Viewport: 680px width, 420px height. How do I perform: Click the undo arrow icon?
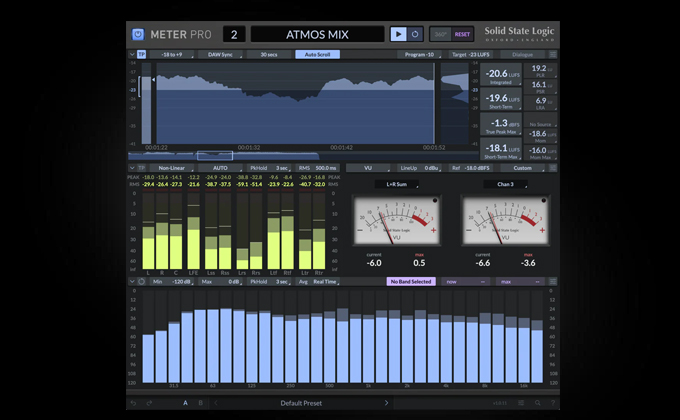click(x=133, y=403)
